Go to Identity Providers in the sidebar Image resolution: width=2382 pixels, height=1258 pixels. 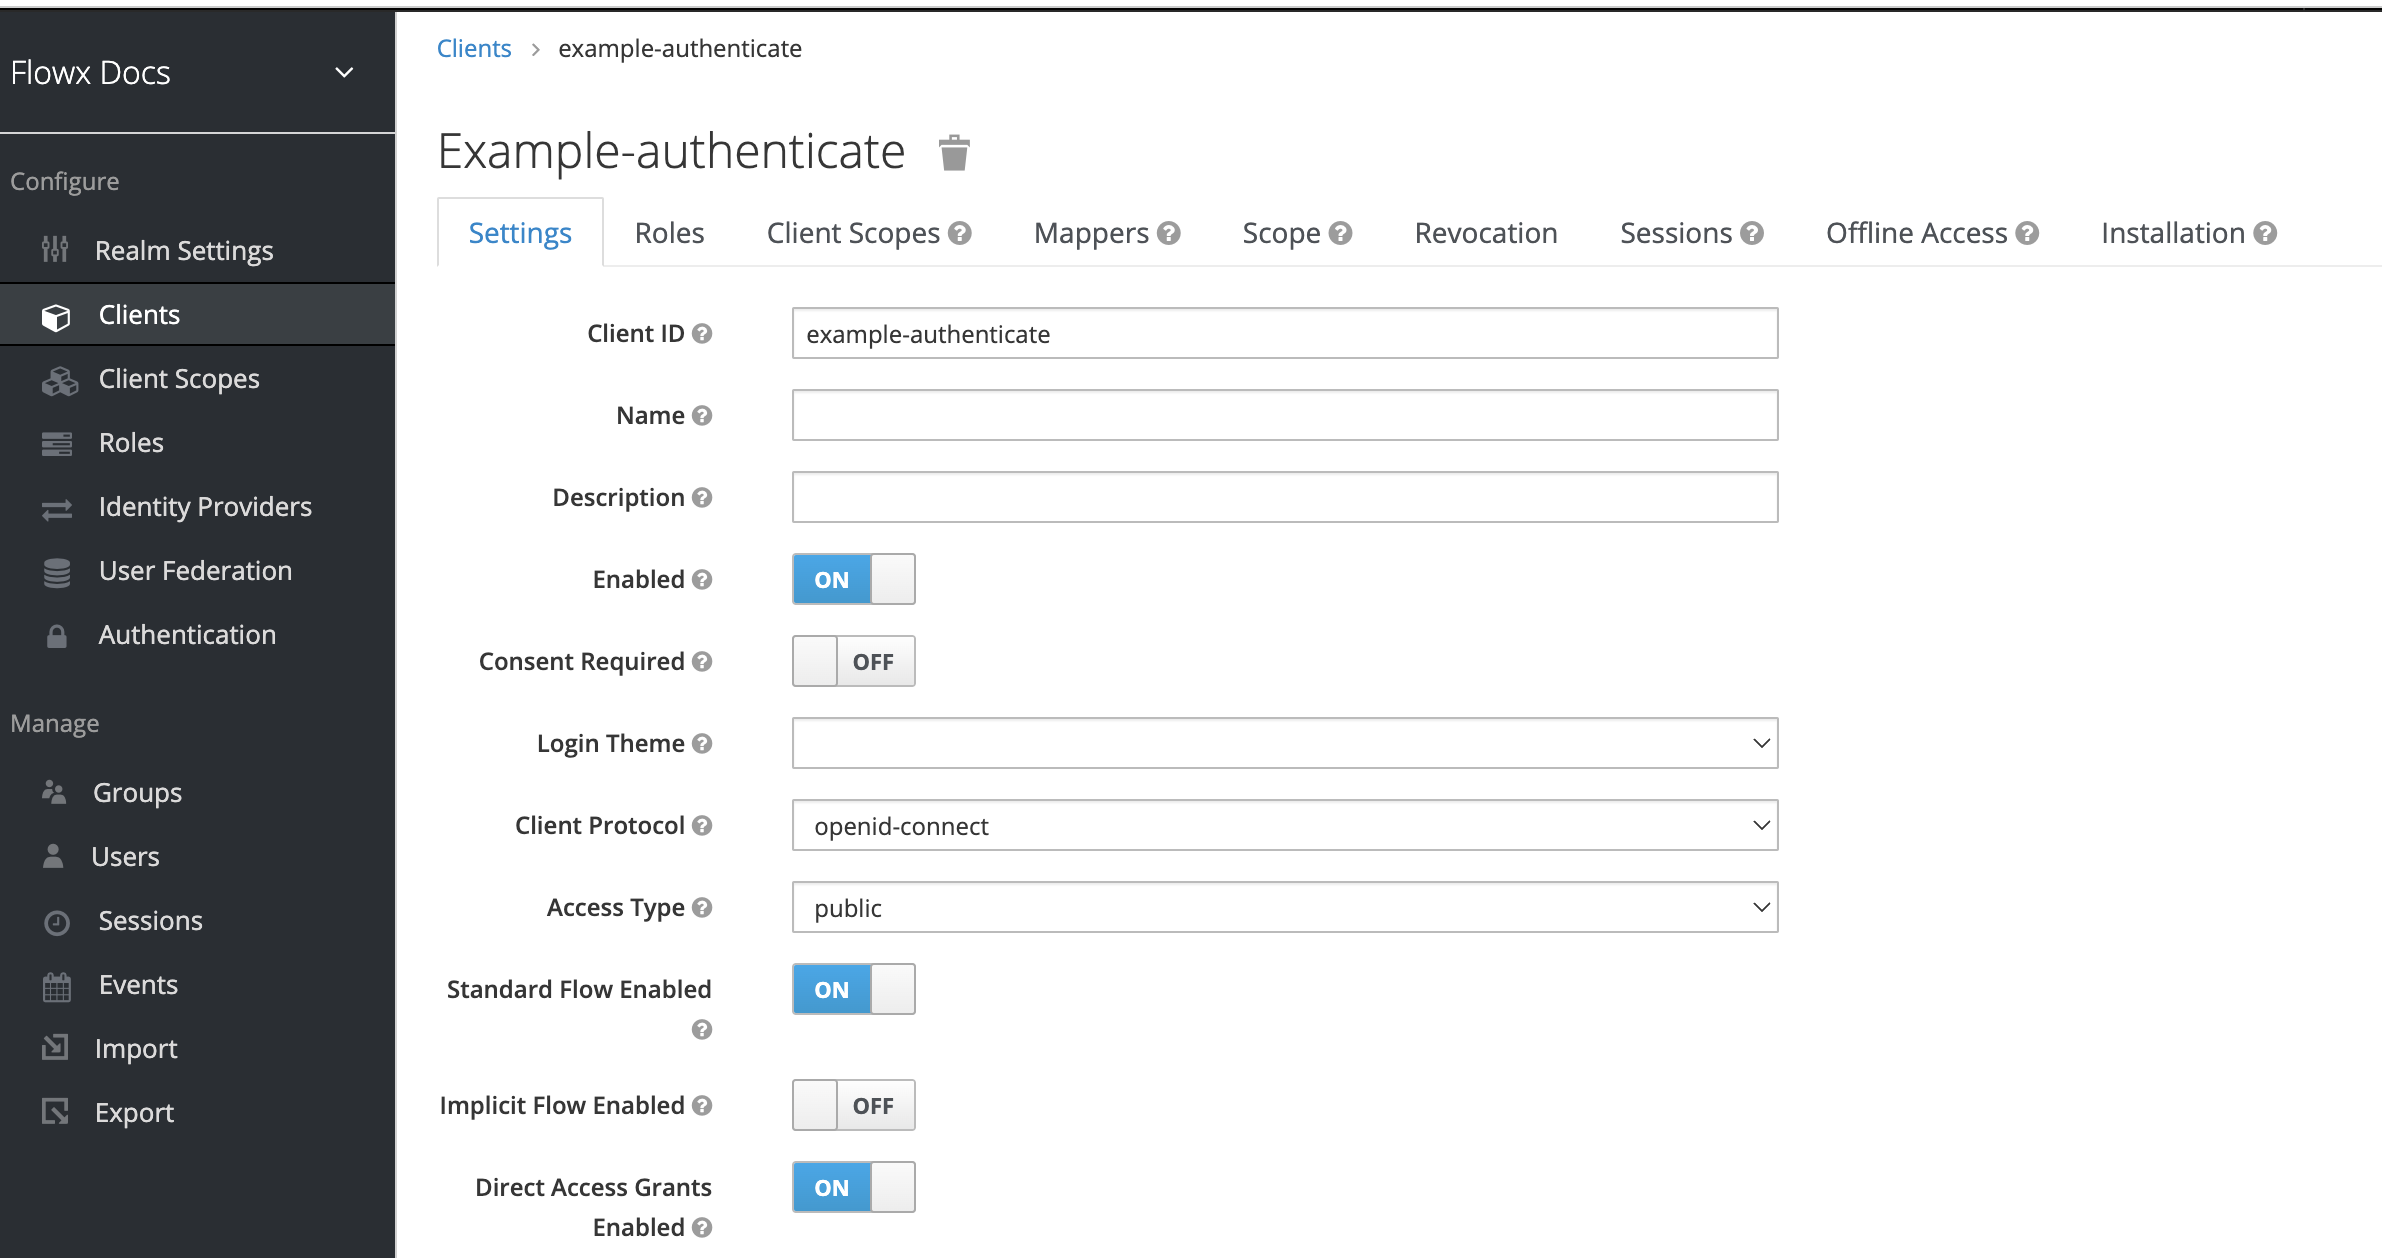point(204,507)
